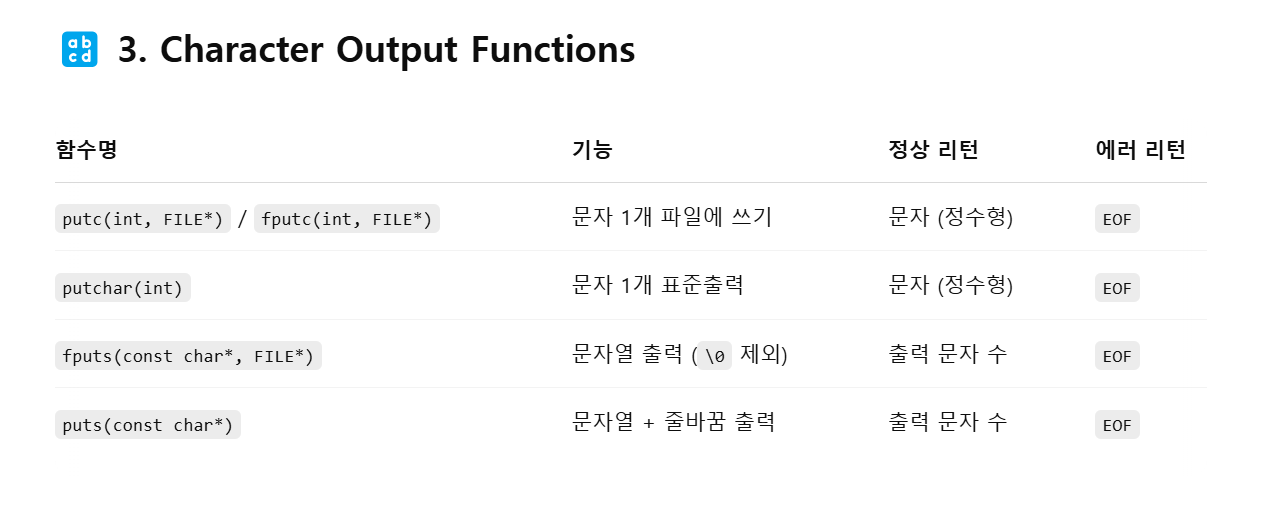Click the 함수명 column header
The width and height of the screenshot is (1271, 528).
(86, 150)
